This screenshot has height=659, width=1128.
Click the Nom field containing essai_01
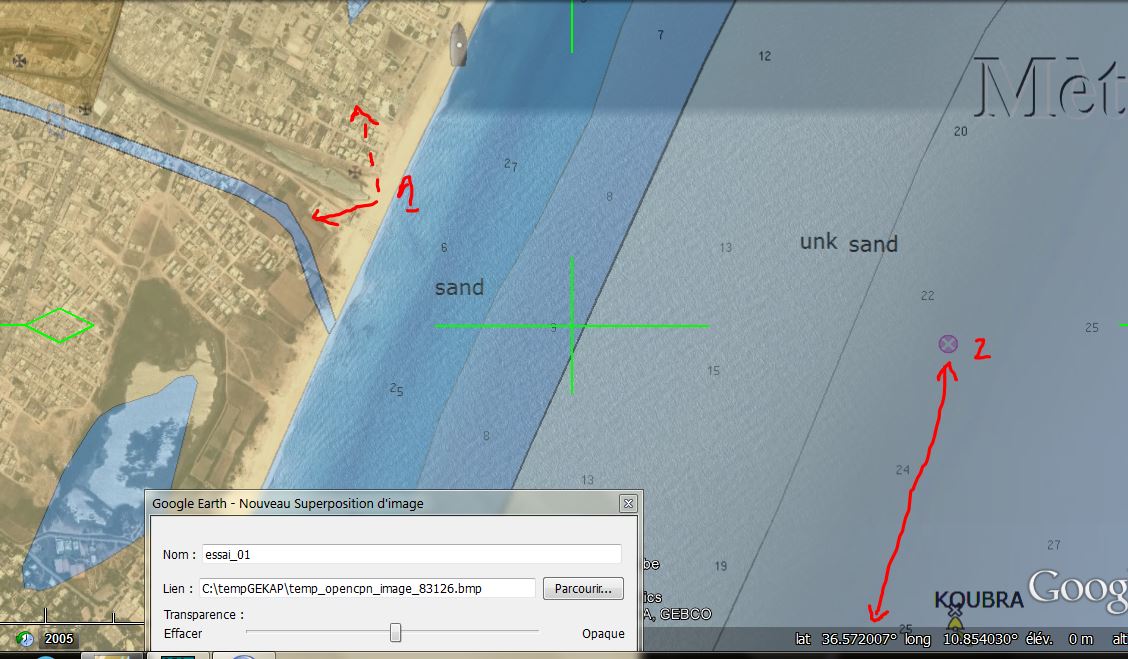click(x=411, y=554)
